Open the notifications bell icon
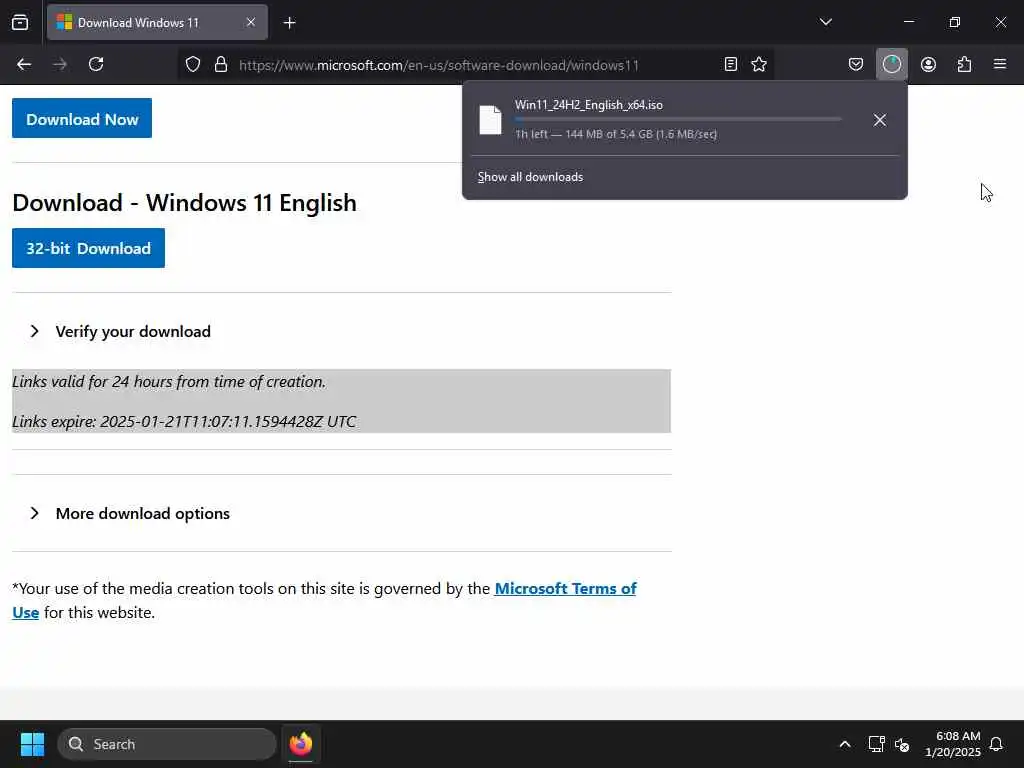This screenshot has width=1024, height=768. click(996, 744)
